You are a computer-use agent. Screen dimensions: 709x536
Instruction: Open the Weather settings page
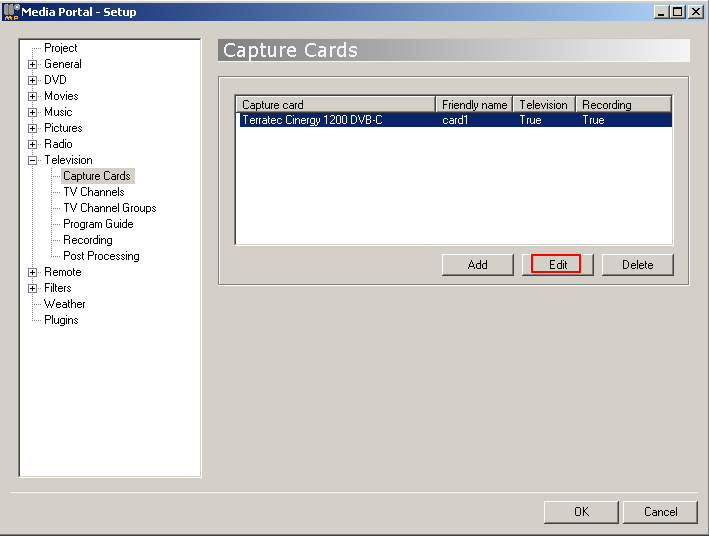(65, 304)
